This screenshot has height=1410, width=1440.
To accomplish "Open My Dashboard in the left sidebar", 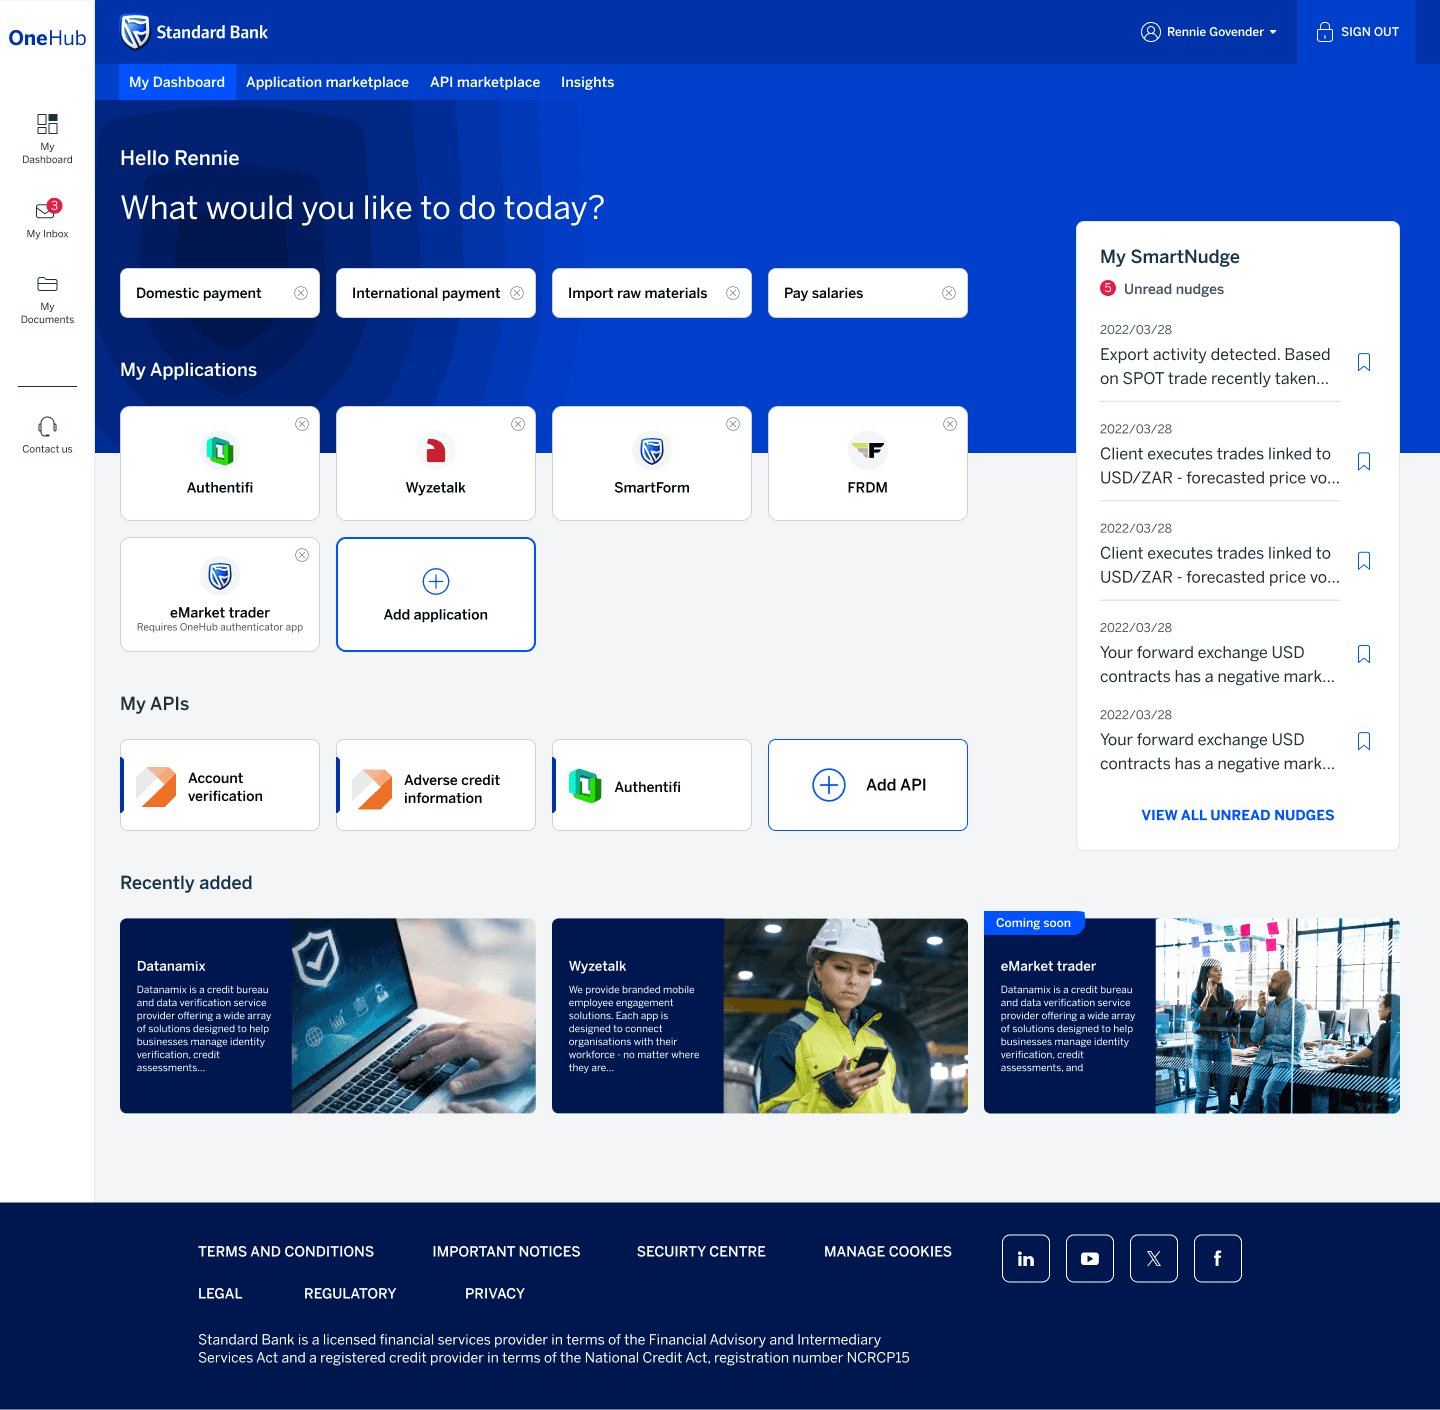I will click(x=47, y=138).
